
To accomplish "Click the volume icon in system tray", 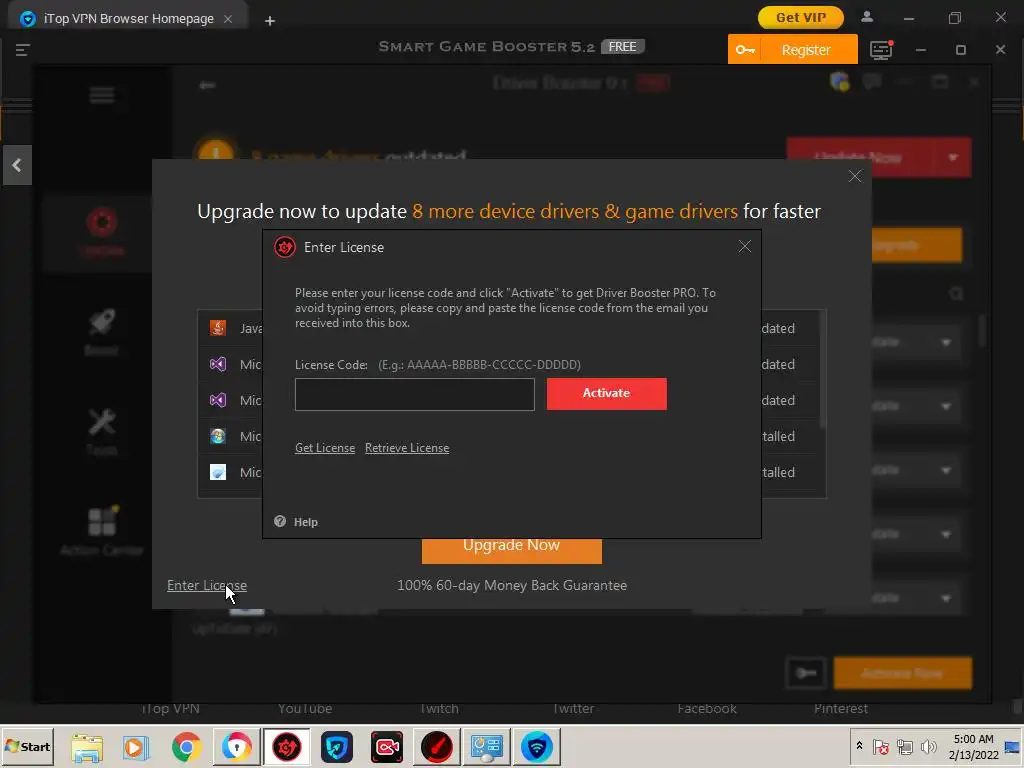I will (x=928, y=746).
